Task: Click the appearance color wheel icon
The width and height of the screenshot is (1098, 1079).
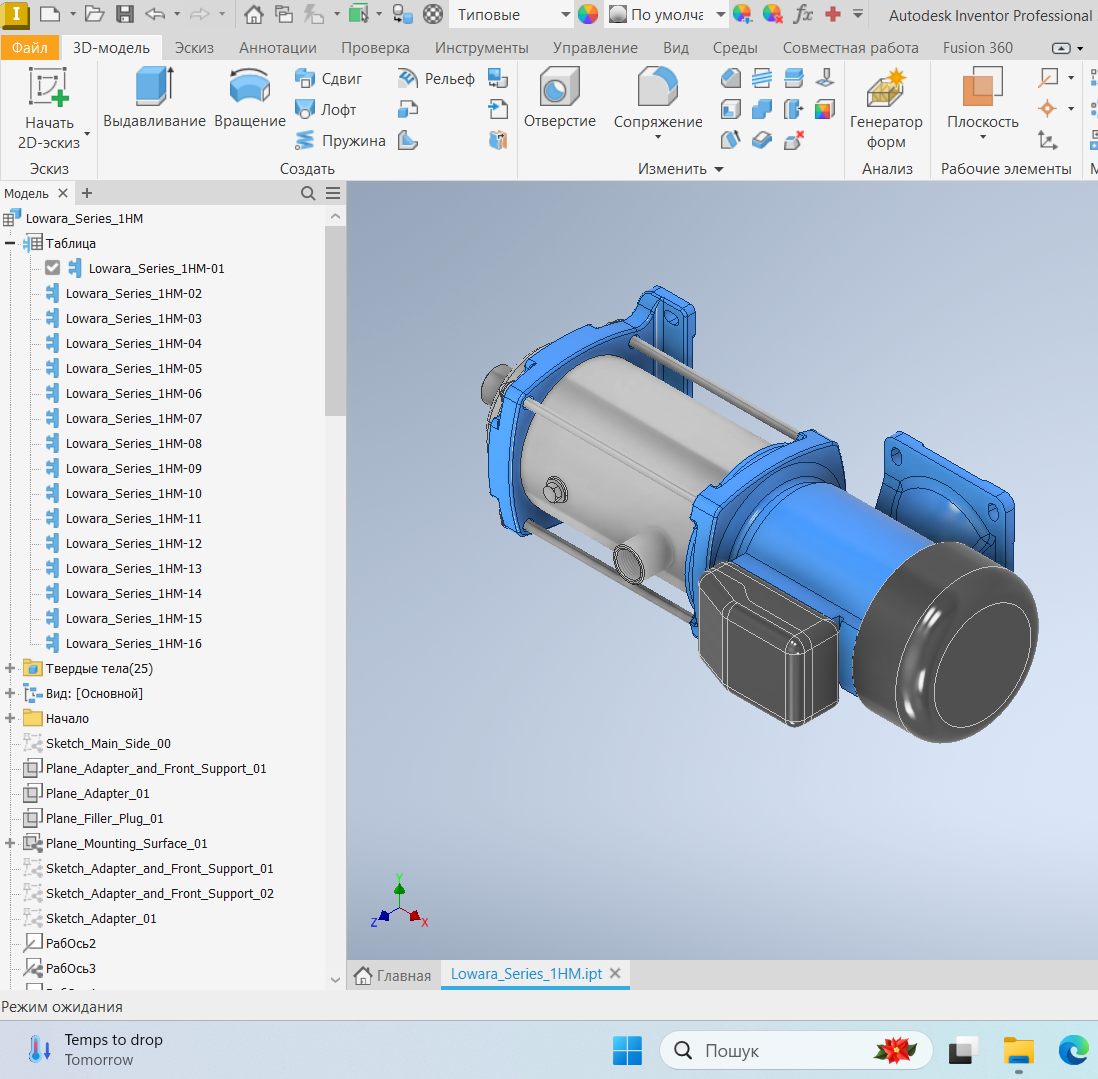Action: (588, 14)
